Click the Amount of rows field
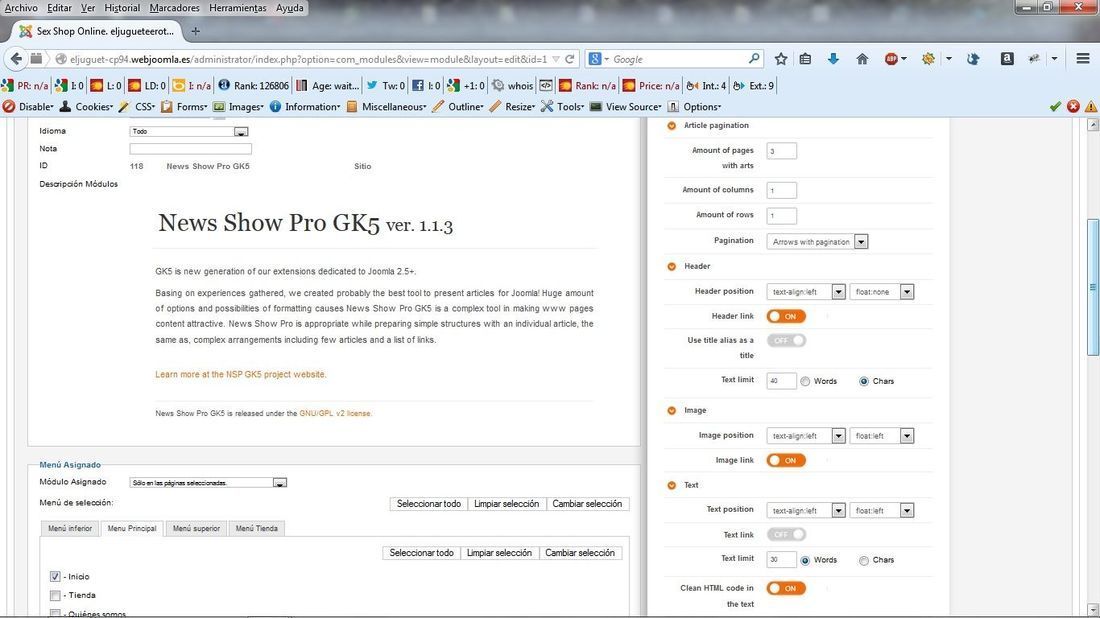The image size is (1100, 618). [x=782, y=215]
